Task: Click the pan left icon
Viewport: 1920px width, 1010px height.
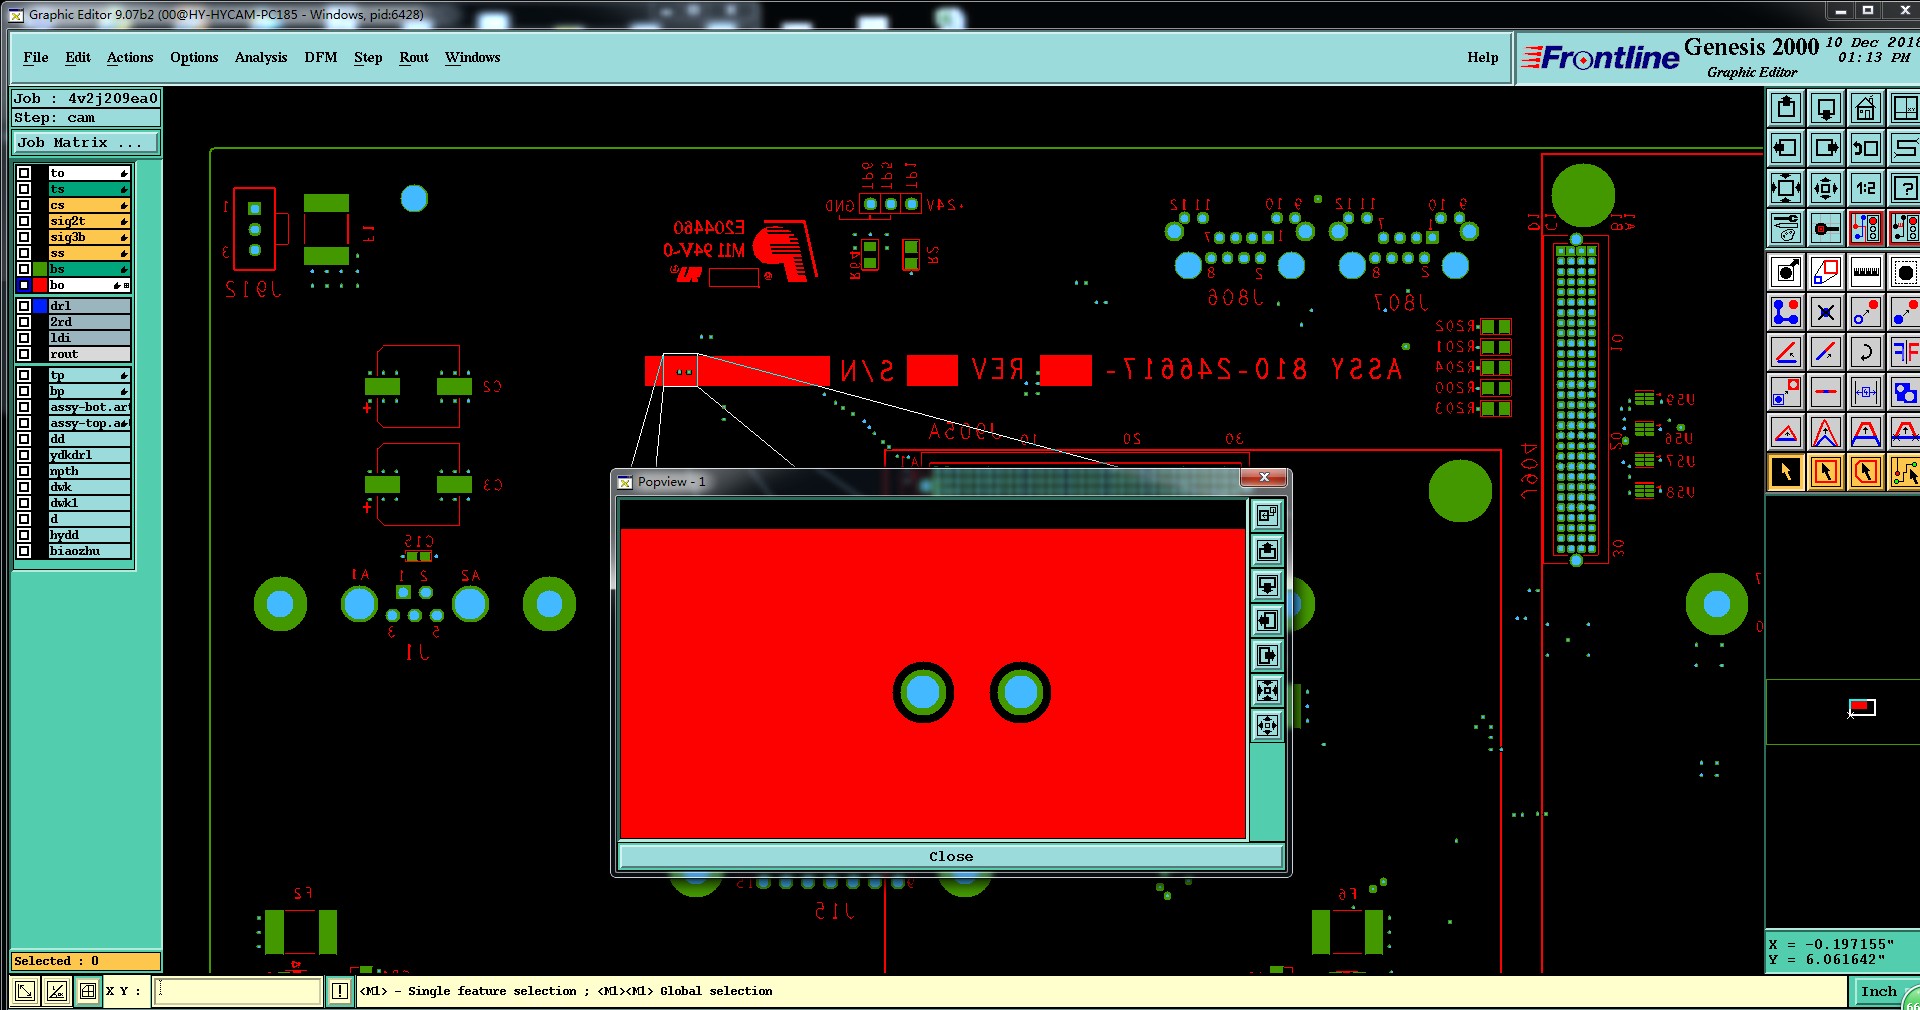Action: 1786,148
